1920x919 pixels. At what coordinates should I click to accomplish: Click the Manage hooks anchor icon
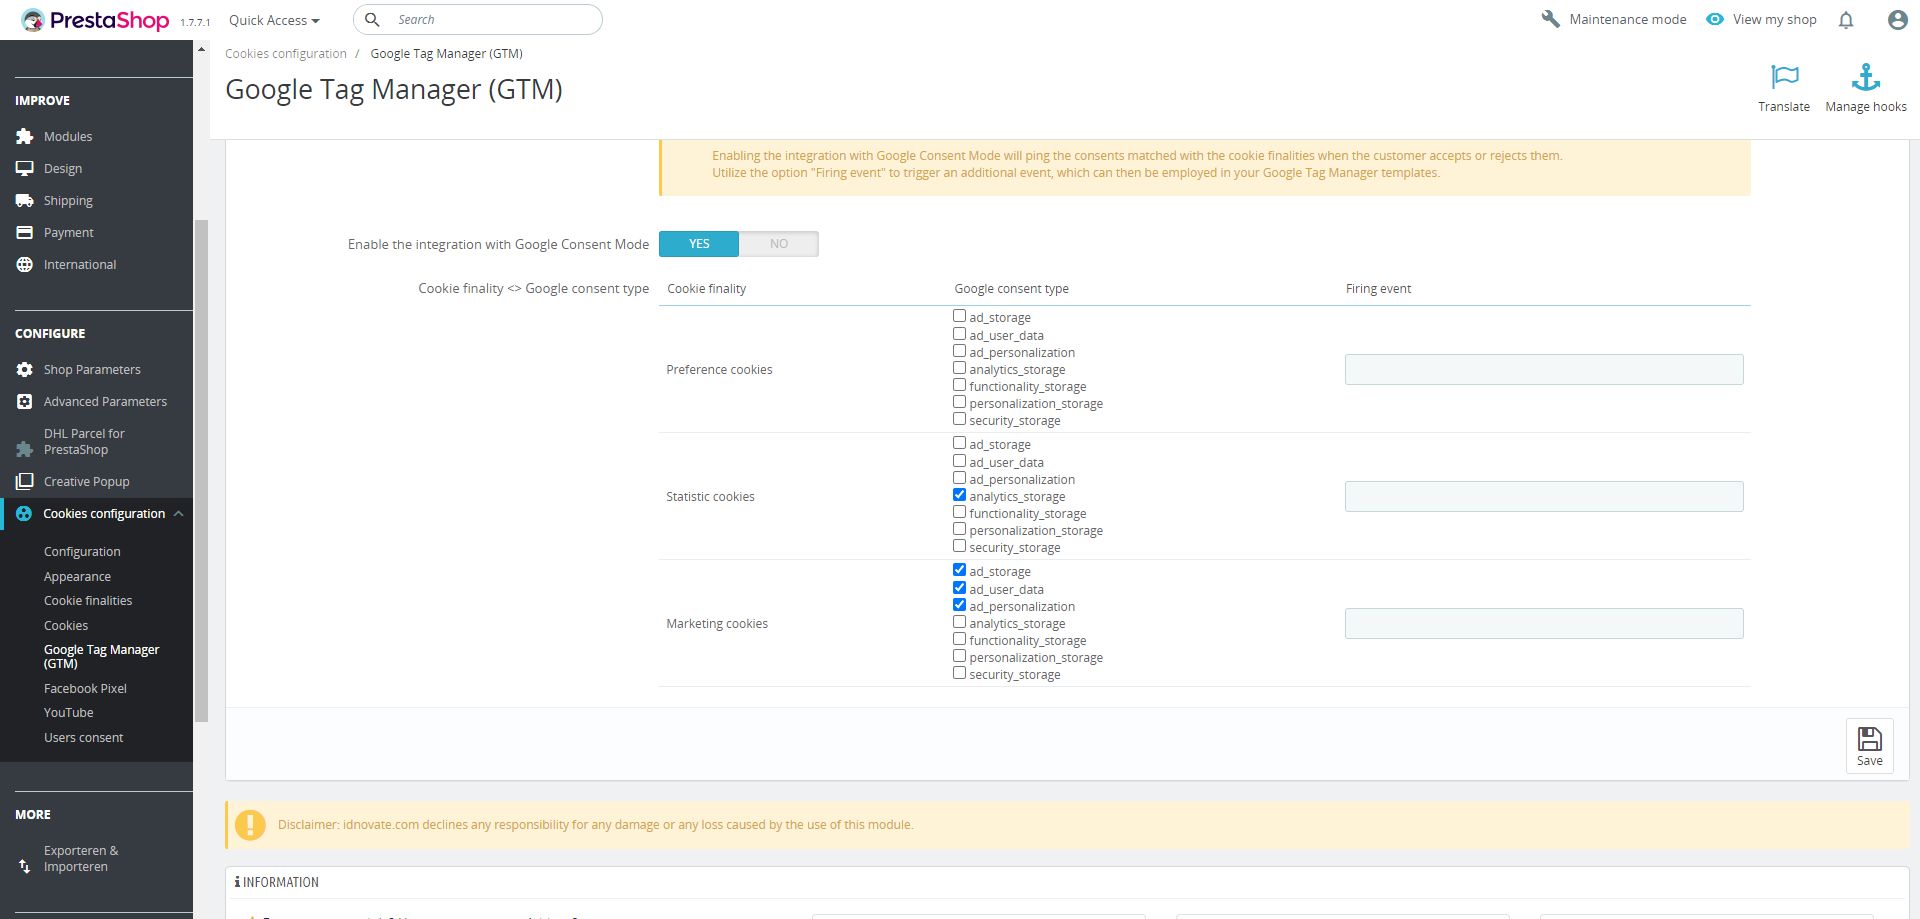coord(1866,77)
